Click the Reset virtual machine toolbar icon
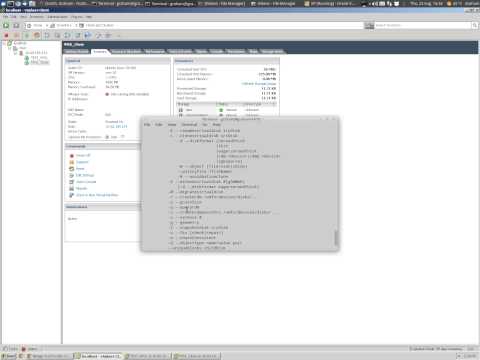Image resolution: width=480 pixels, height=360 pixels. pos(37,35)
